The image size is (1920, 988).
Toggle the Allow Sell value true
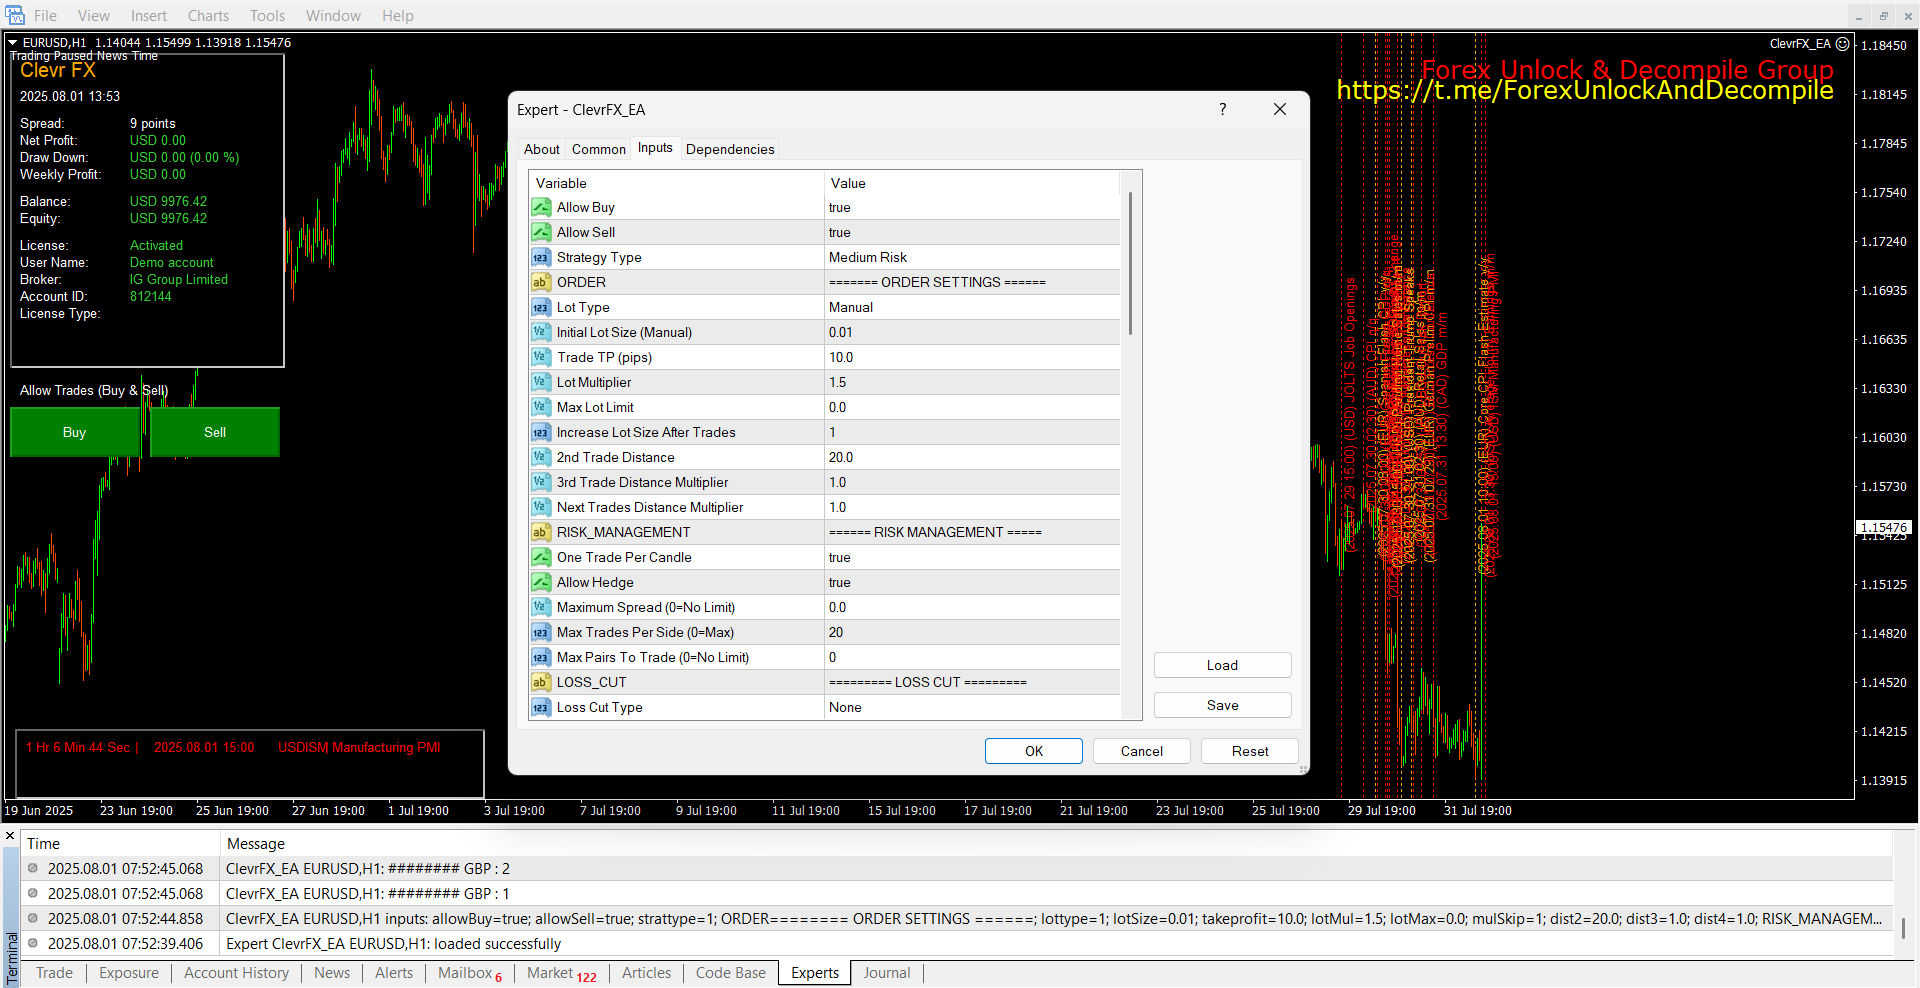pos(840,232)
